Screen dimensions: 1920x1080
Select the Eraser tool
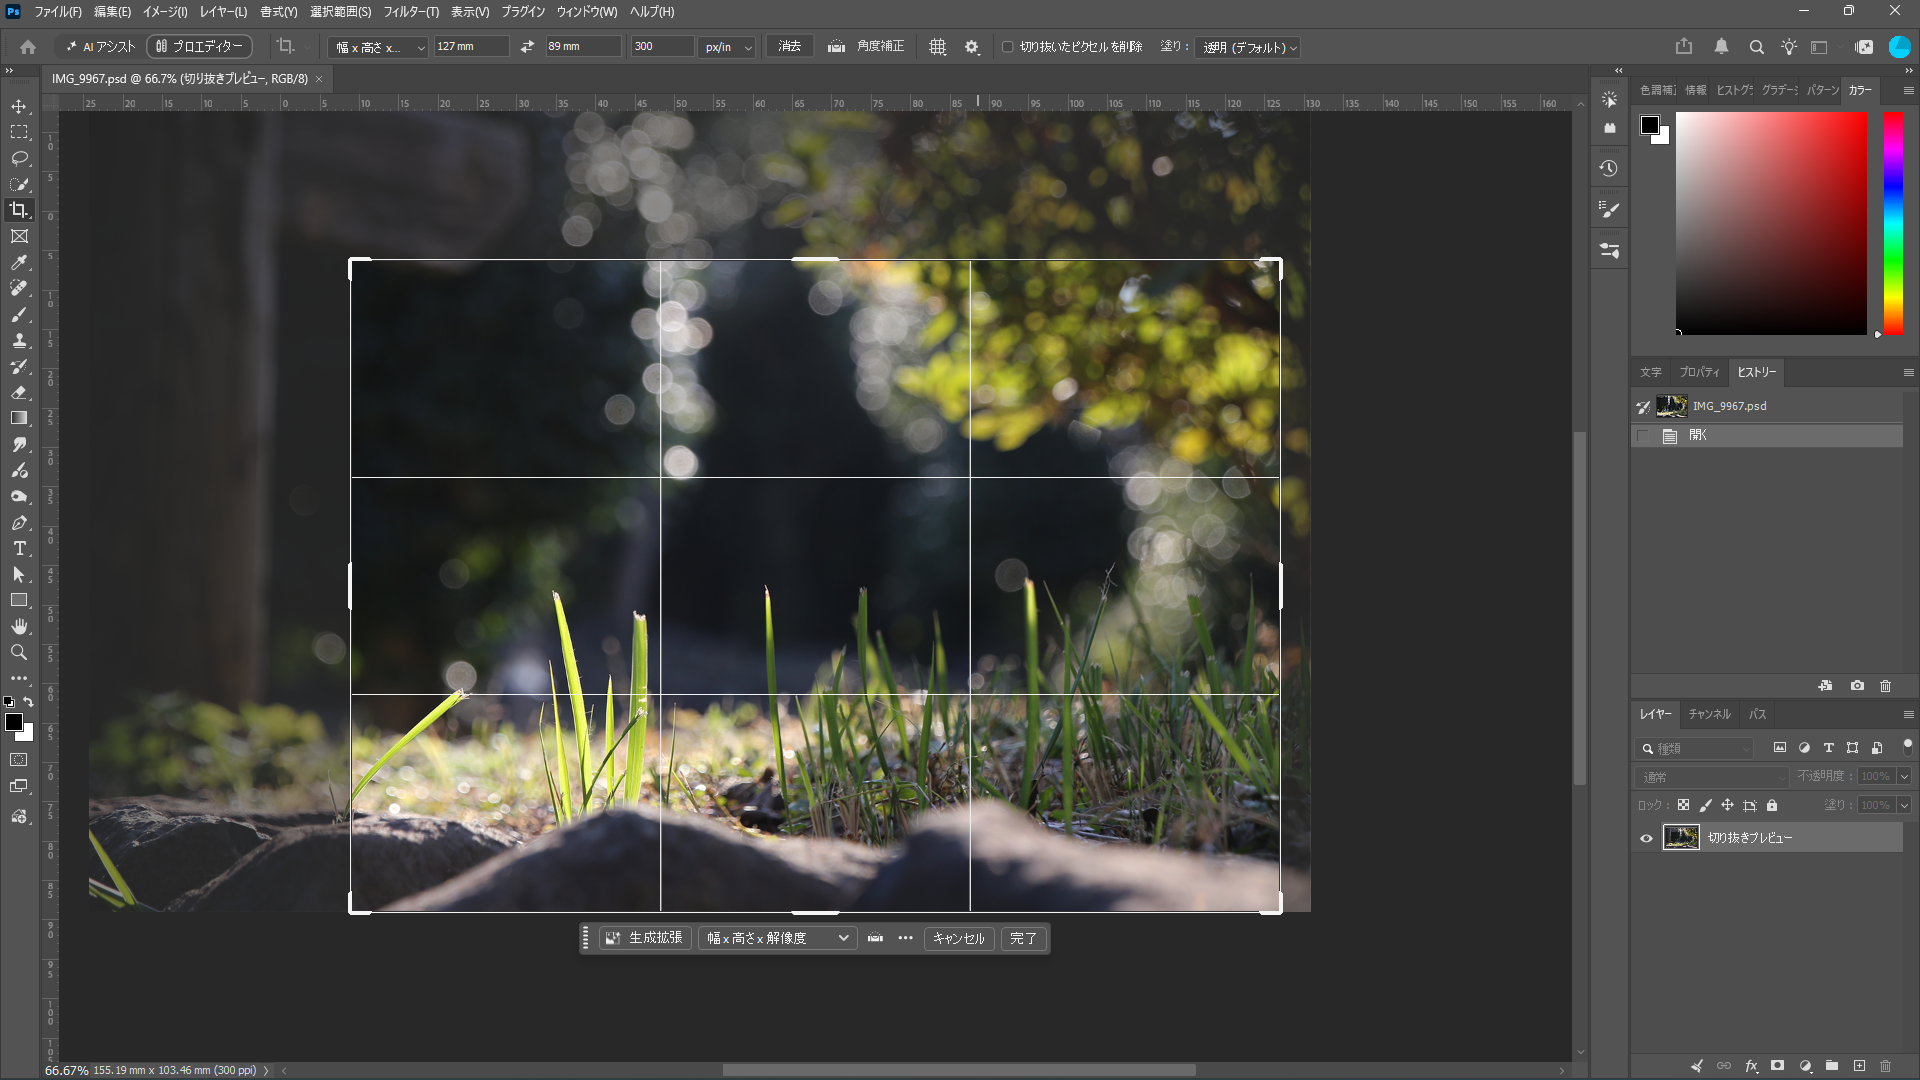(x=19, y=392)
